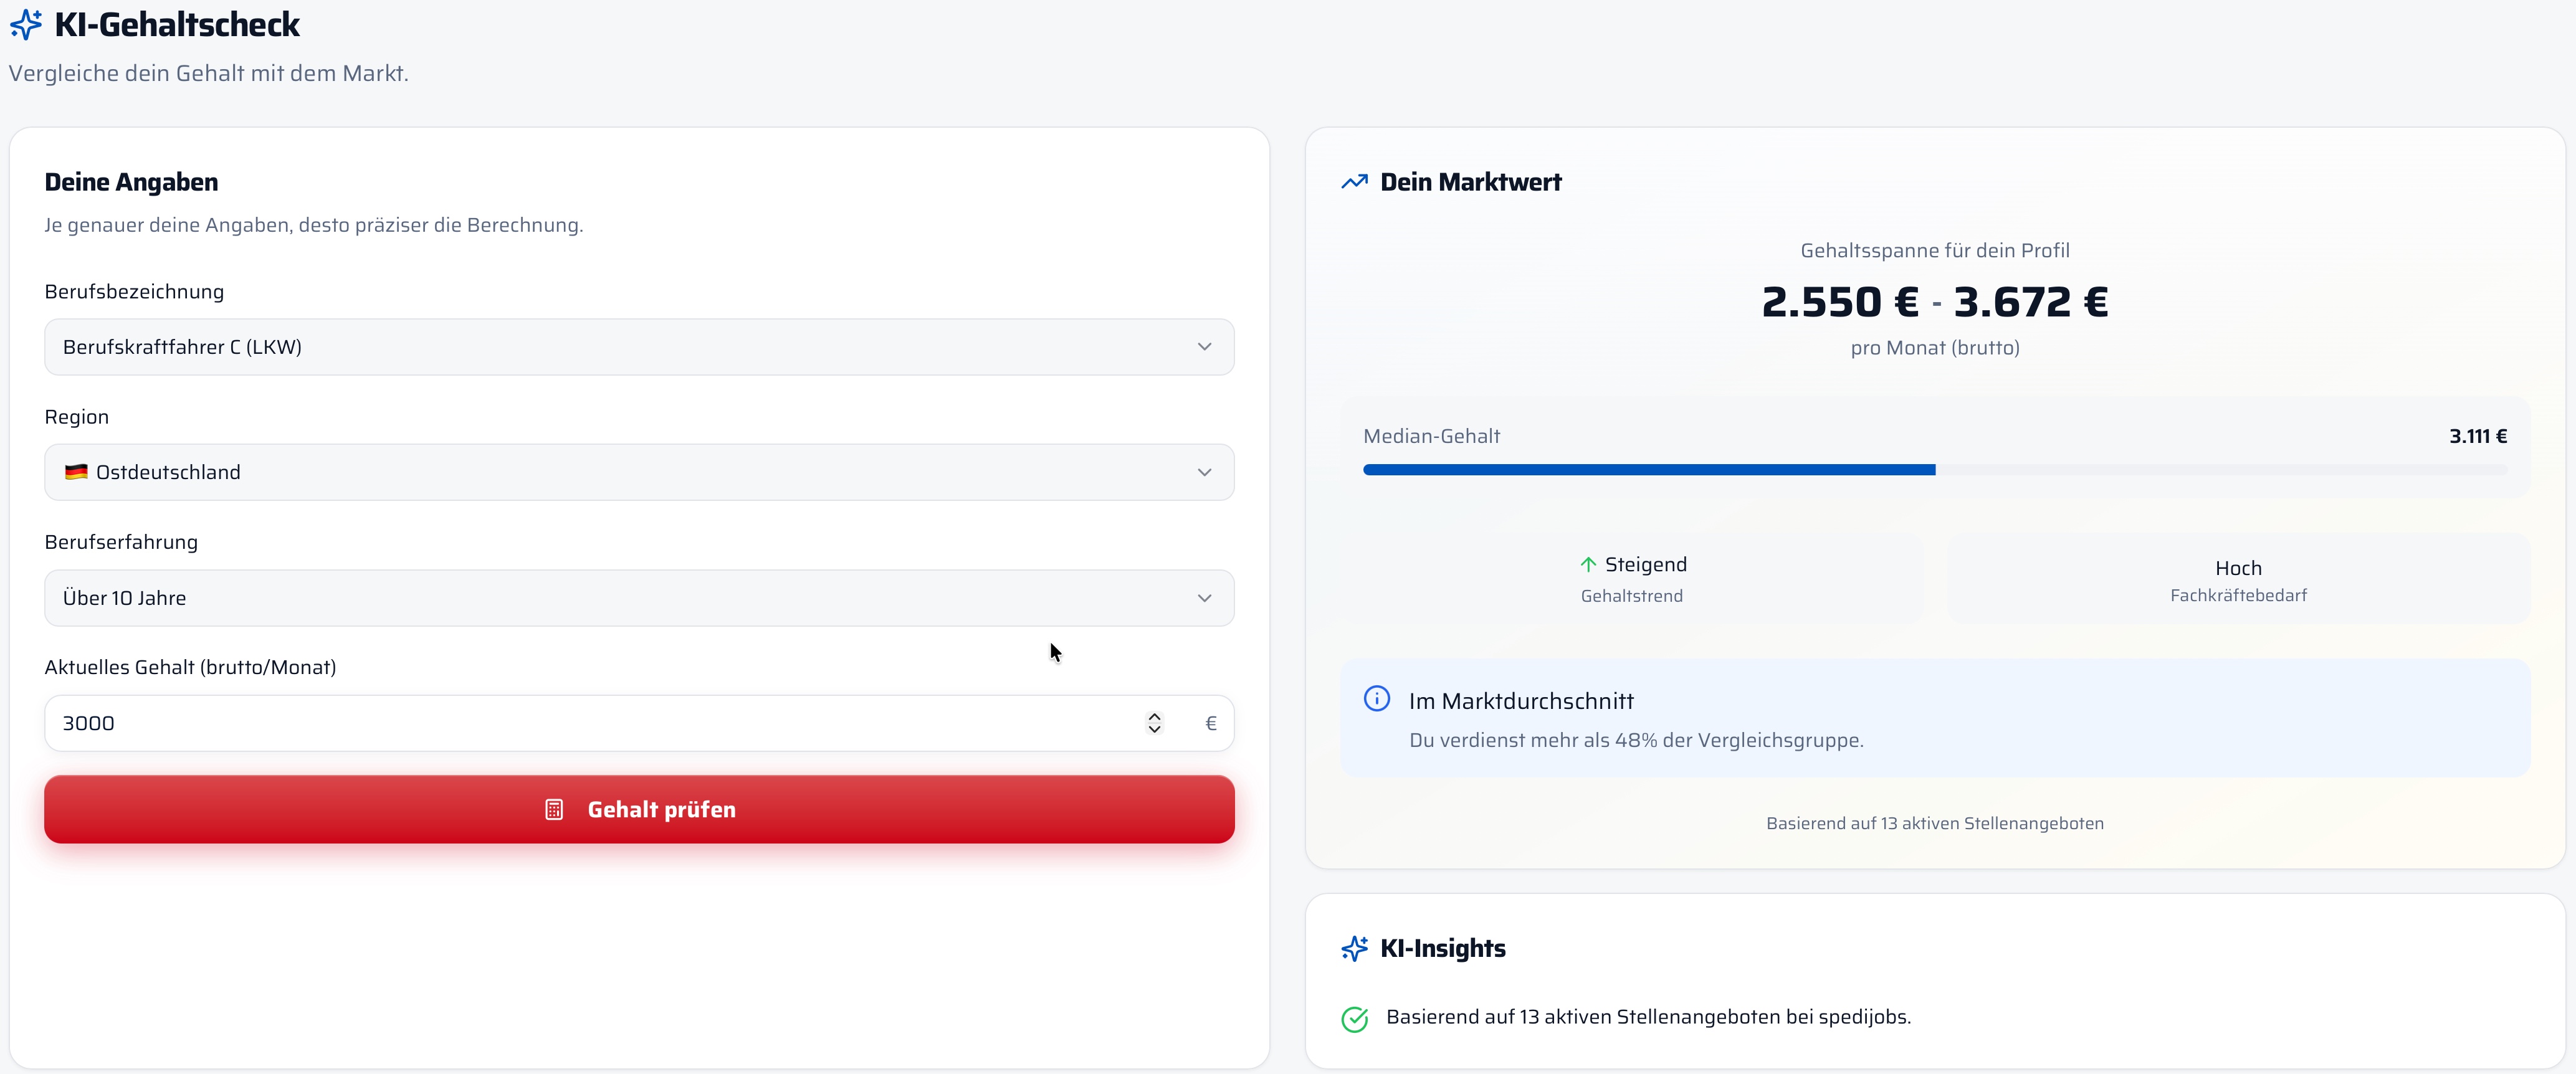The image size is (2576, 1074).
Task: Click the KI-Insights line mentioning spedijobs
Action: [1648, 1017]
